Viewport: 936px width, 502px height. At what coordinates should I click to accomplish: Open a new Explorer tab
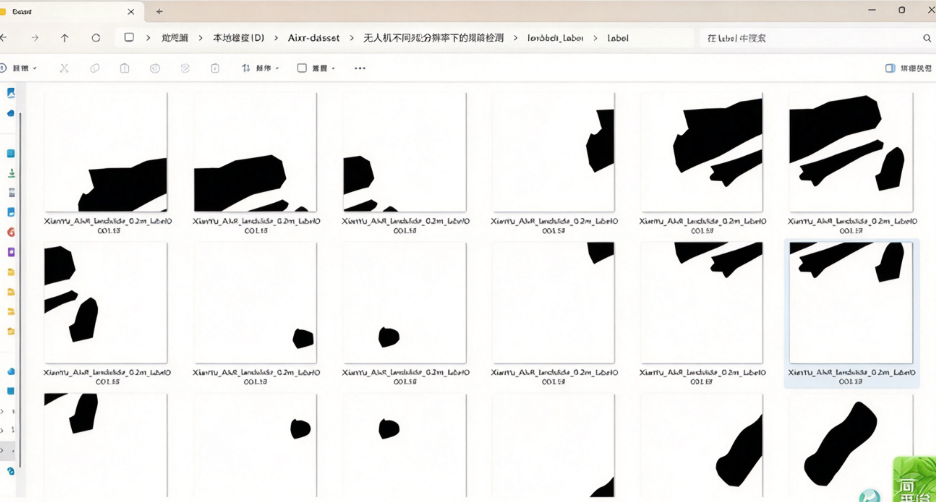tap(159, 11)
